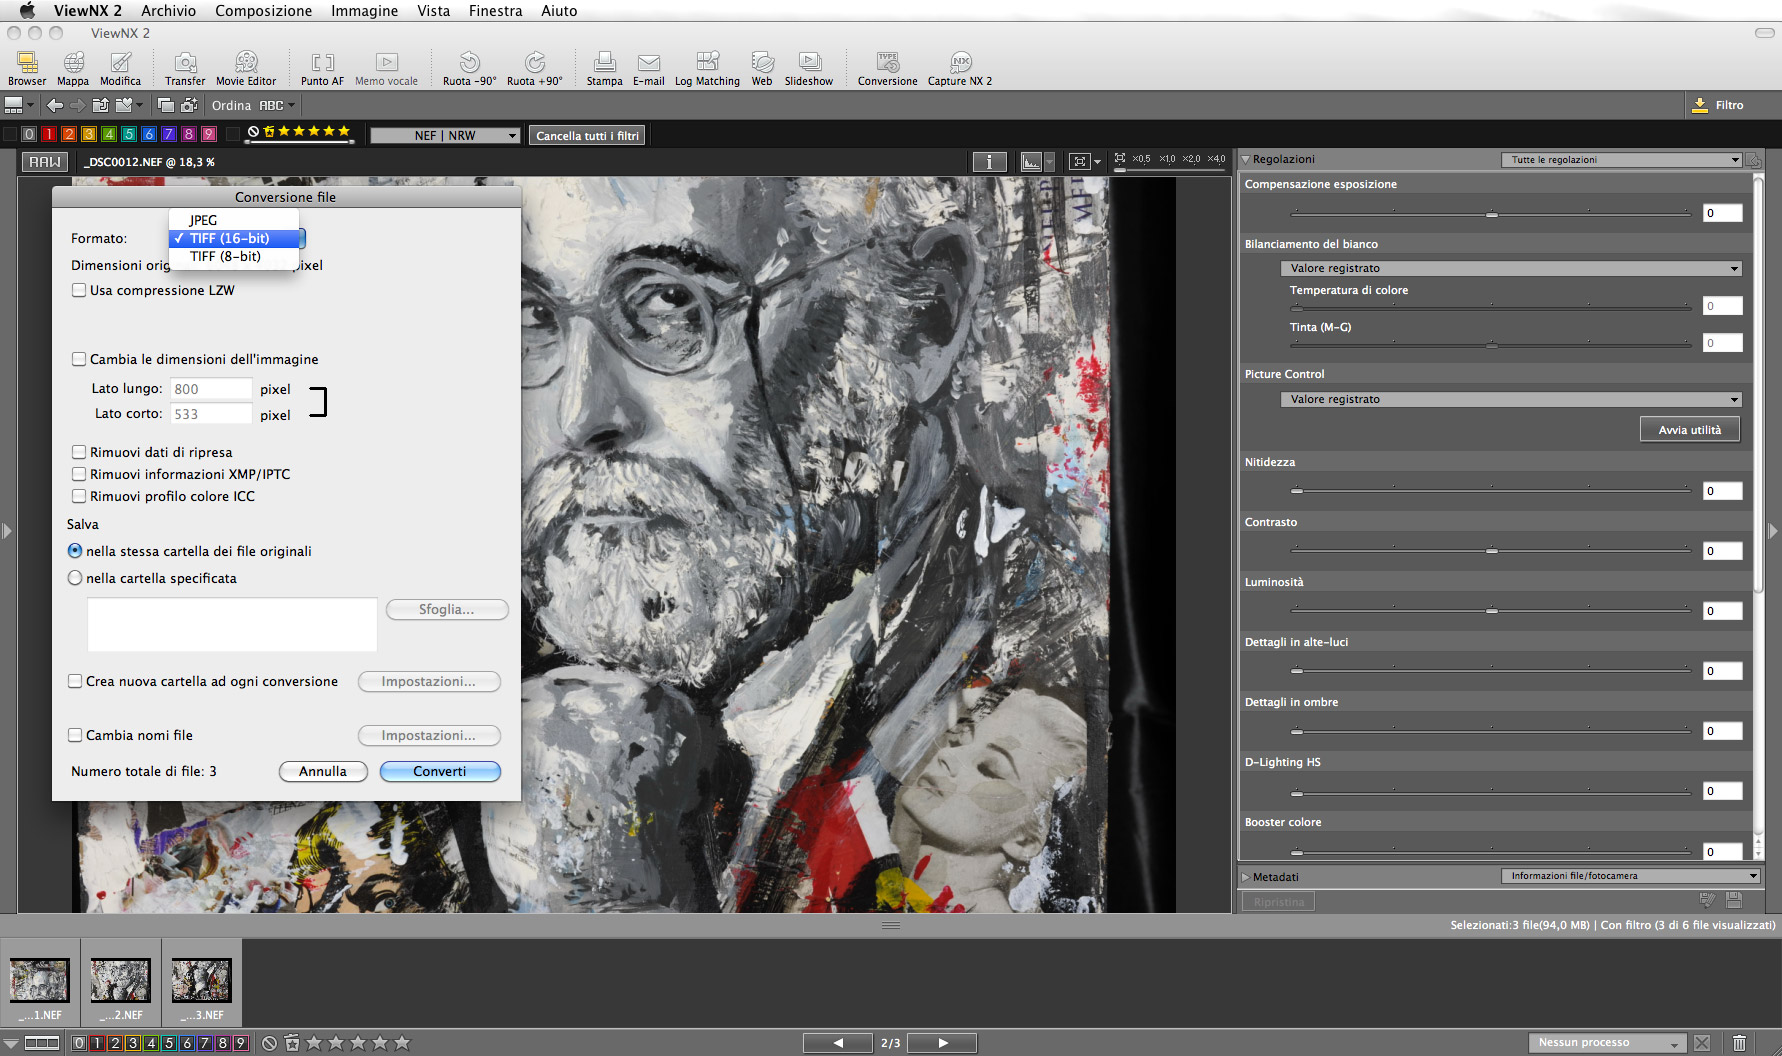Viewport: 1782px width, 1056px height.
Task: Open Informazioni file/fotocamera dropdown
Action: (x=1630, y=876)
